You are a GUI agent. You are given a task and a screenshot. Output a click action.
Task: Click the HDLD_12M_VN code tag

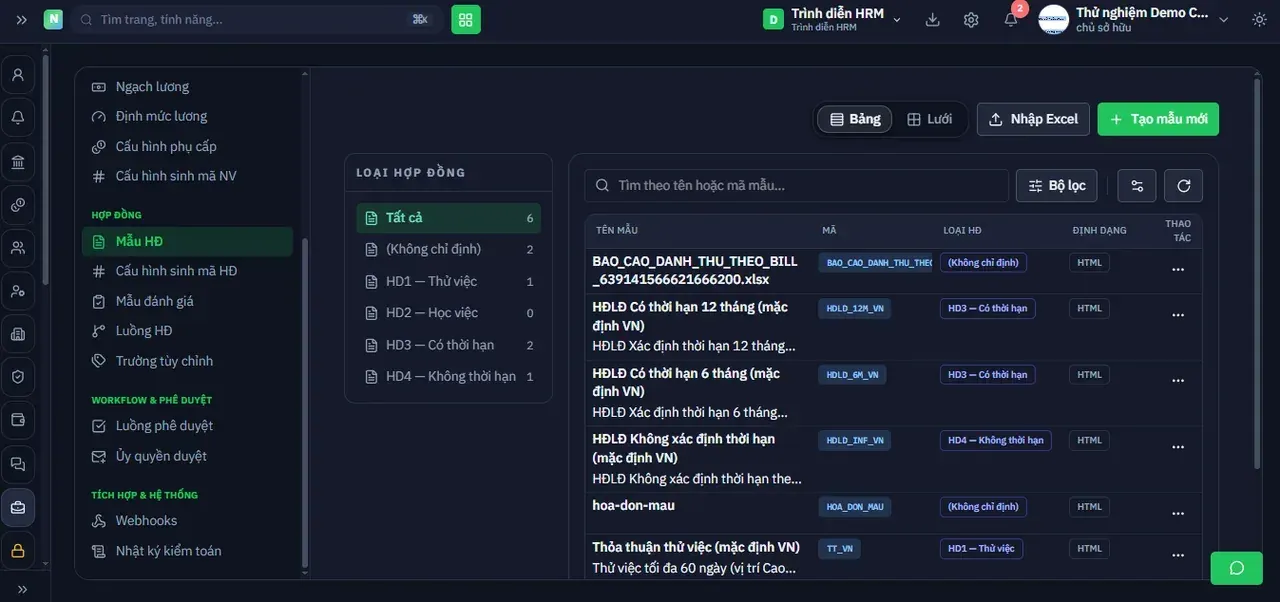pos(855,309)
